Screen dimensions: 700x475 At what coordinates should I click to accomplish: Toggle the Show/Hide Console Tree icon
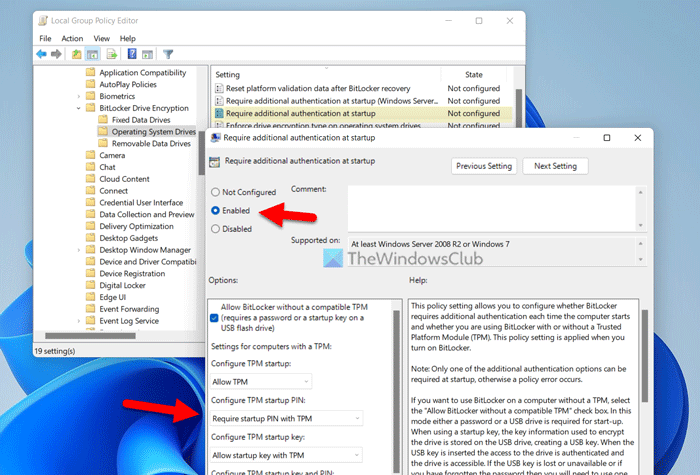click(x=92, y=54)
